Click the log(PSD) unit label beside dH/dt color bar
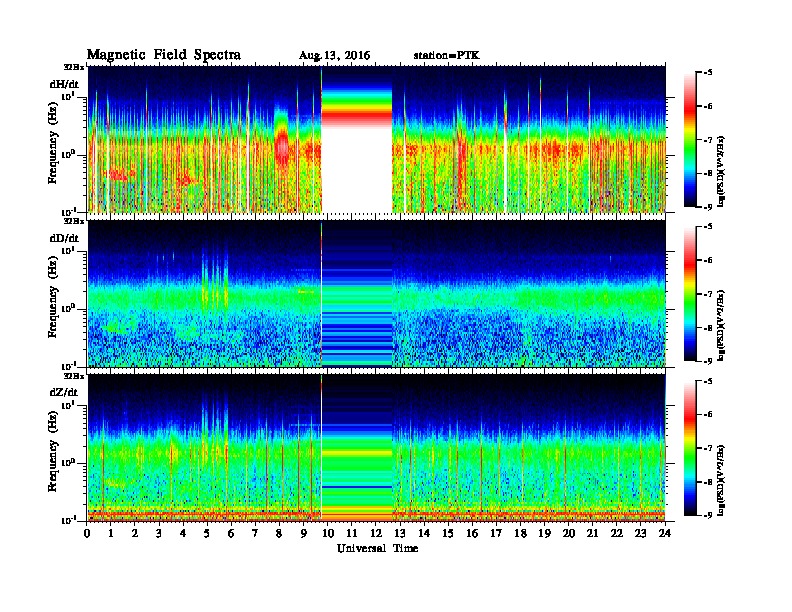 [x=722, y=170]
